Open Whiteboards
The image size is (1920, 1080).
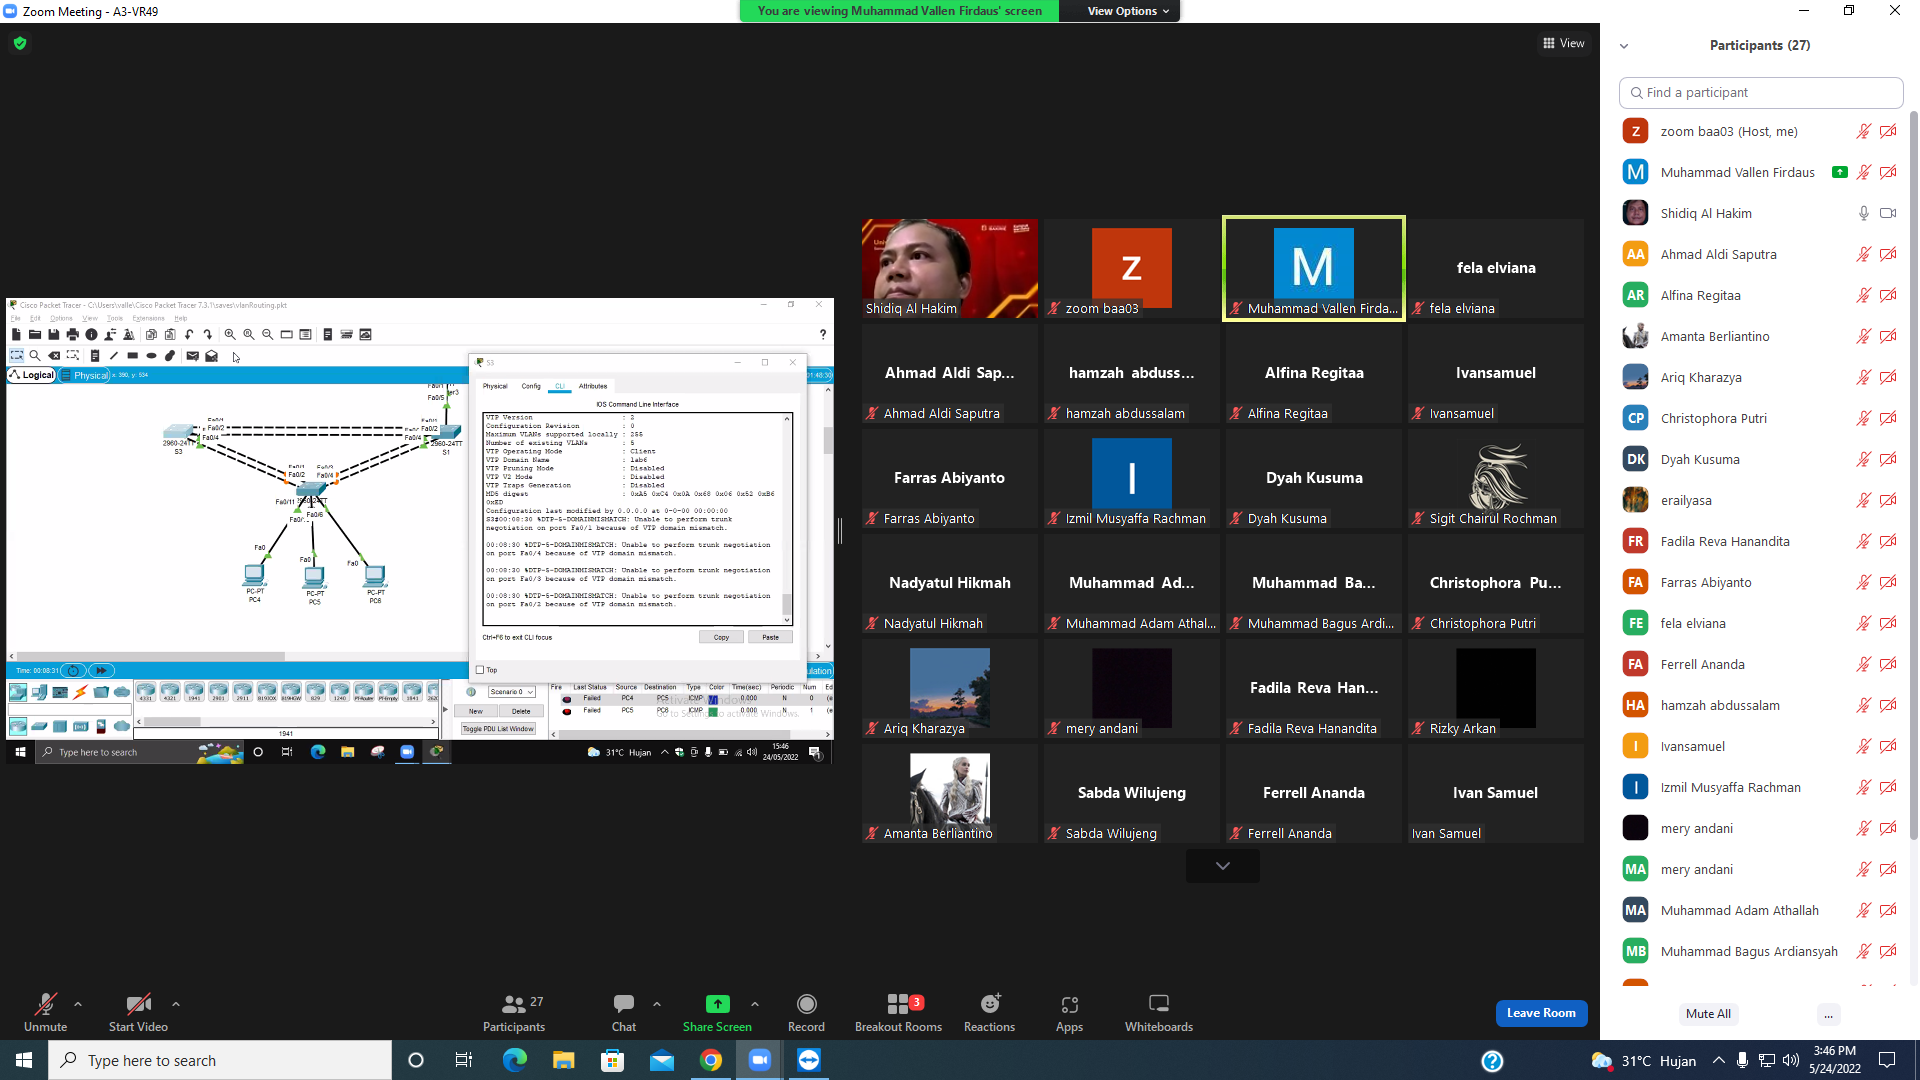point(1159,1012)
